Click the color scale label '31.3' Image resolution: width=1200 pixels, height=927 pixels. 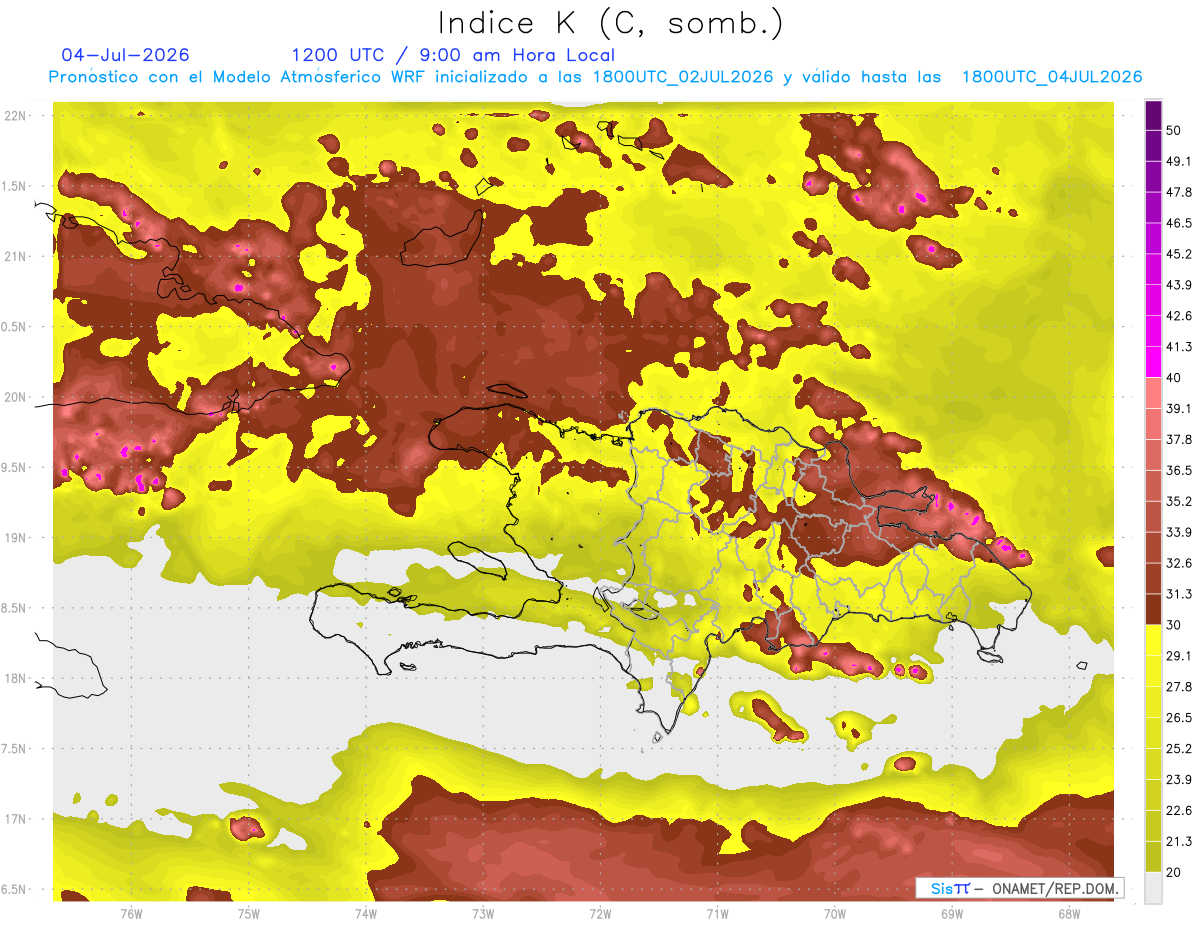click(x=1178, y=594)
